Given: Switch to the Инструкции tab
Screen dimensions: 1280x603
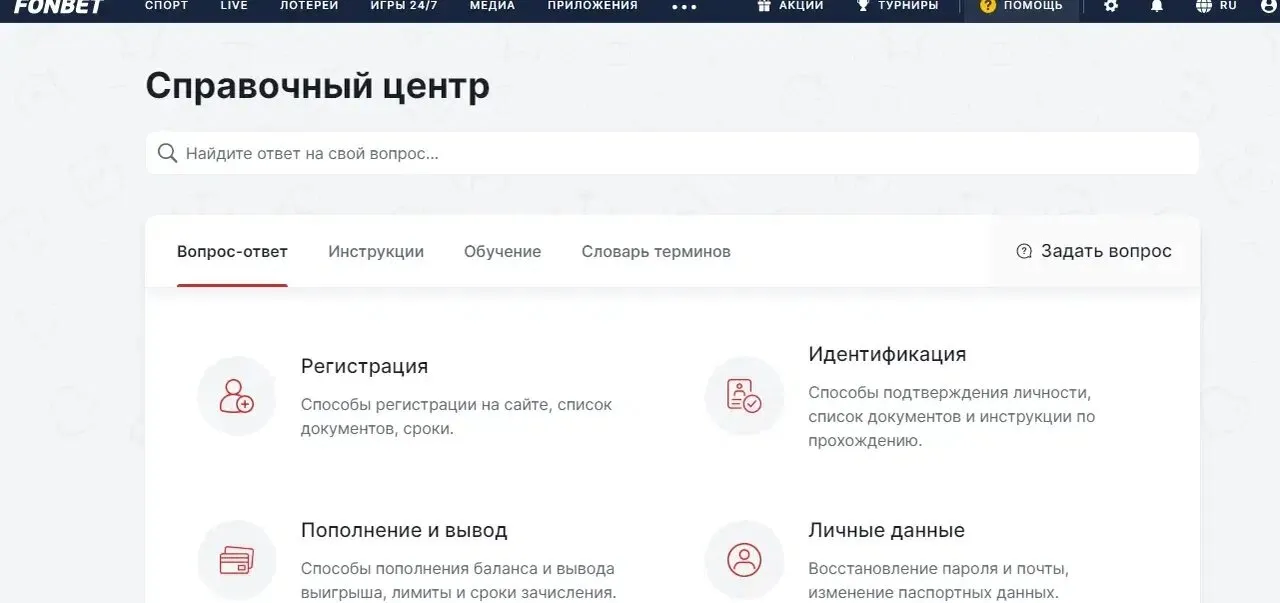Looking at the screenshot, I should [x=375, y=251].
